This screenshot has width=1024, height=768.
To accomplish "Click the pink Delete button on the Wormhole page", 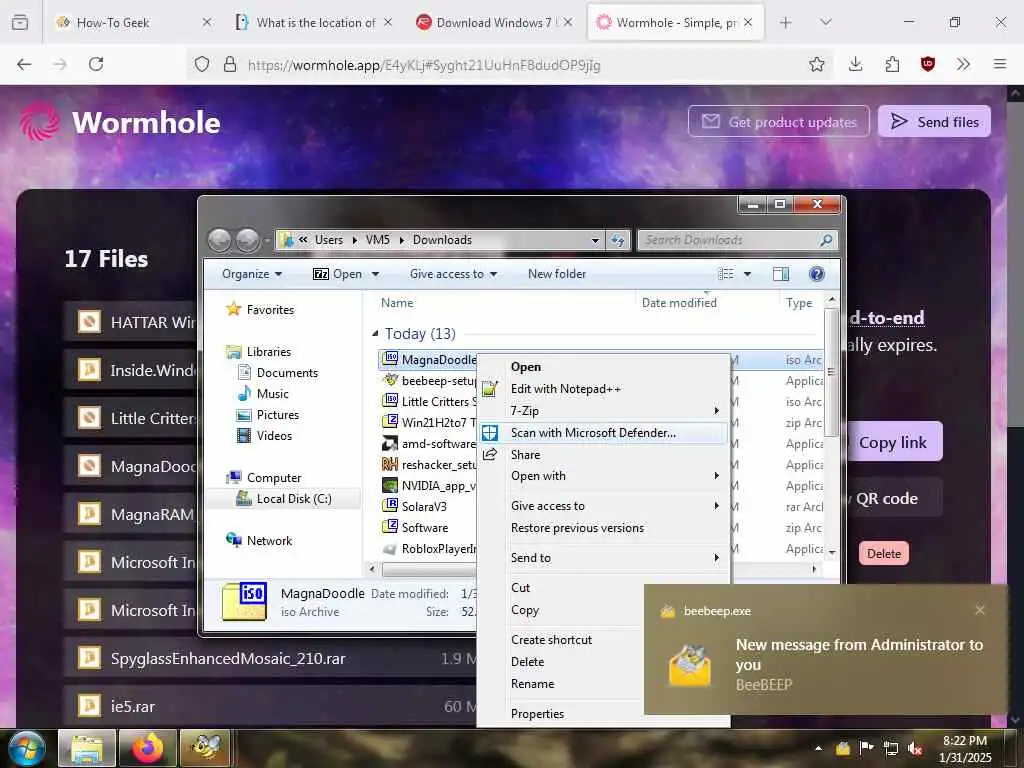I will coord(884,554).
